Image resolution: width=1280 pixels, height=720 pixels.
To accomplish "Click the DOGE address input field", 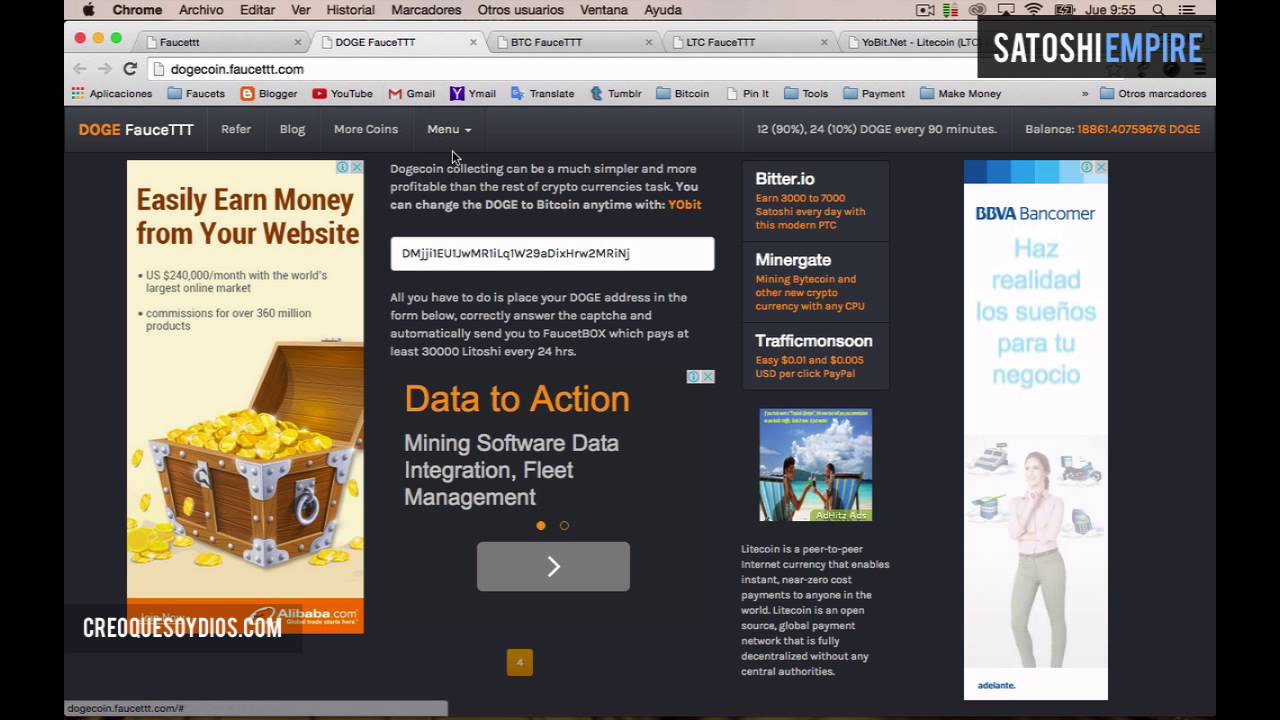I will [552, 253].
